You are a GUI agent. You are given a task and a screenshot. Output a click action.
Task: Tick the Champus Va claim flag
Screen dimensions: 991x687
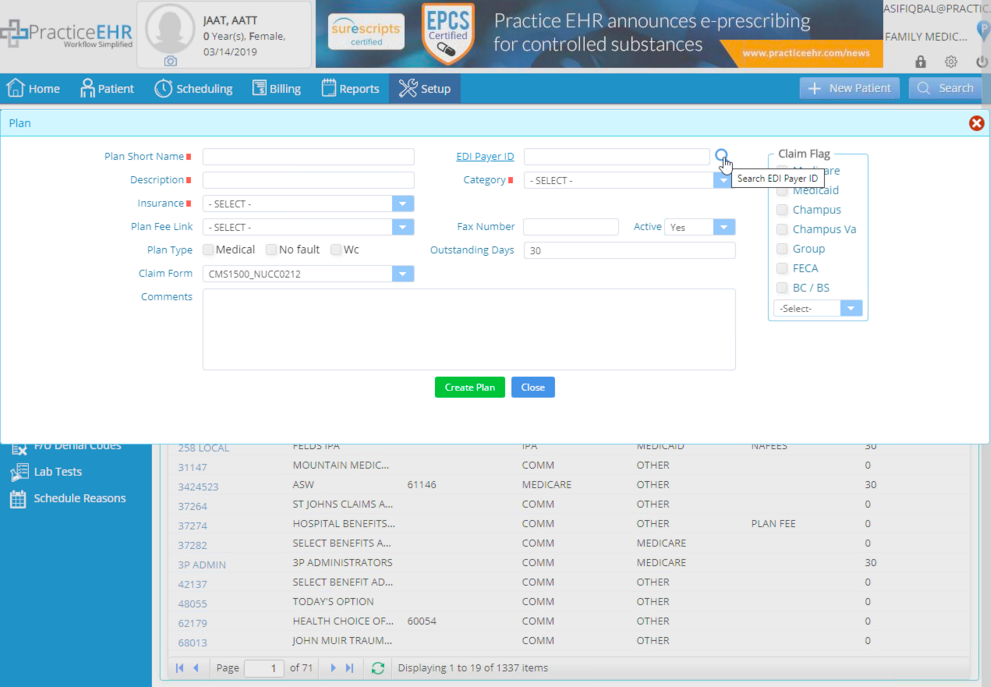click(x=782, y=229)
